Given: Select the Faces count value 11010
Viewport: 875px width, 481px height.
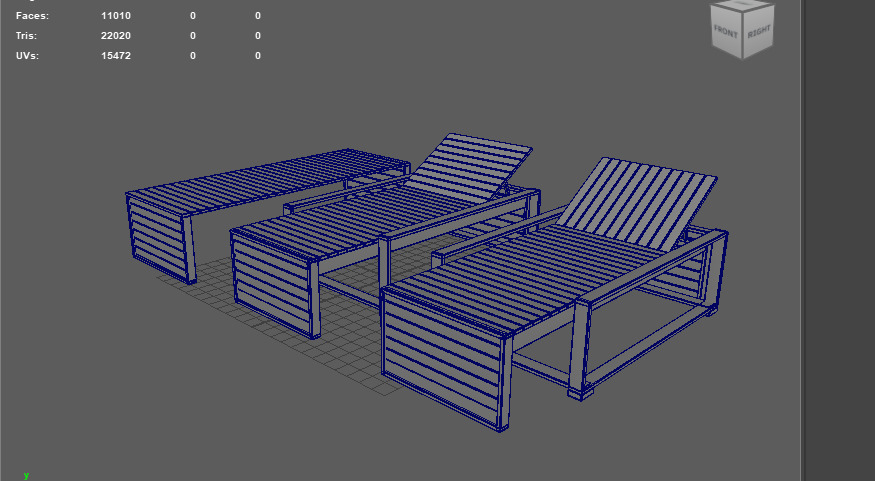Looking at the screenshot, I should pos(116,16).
